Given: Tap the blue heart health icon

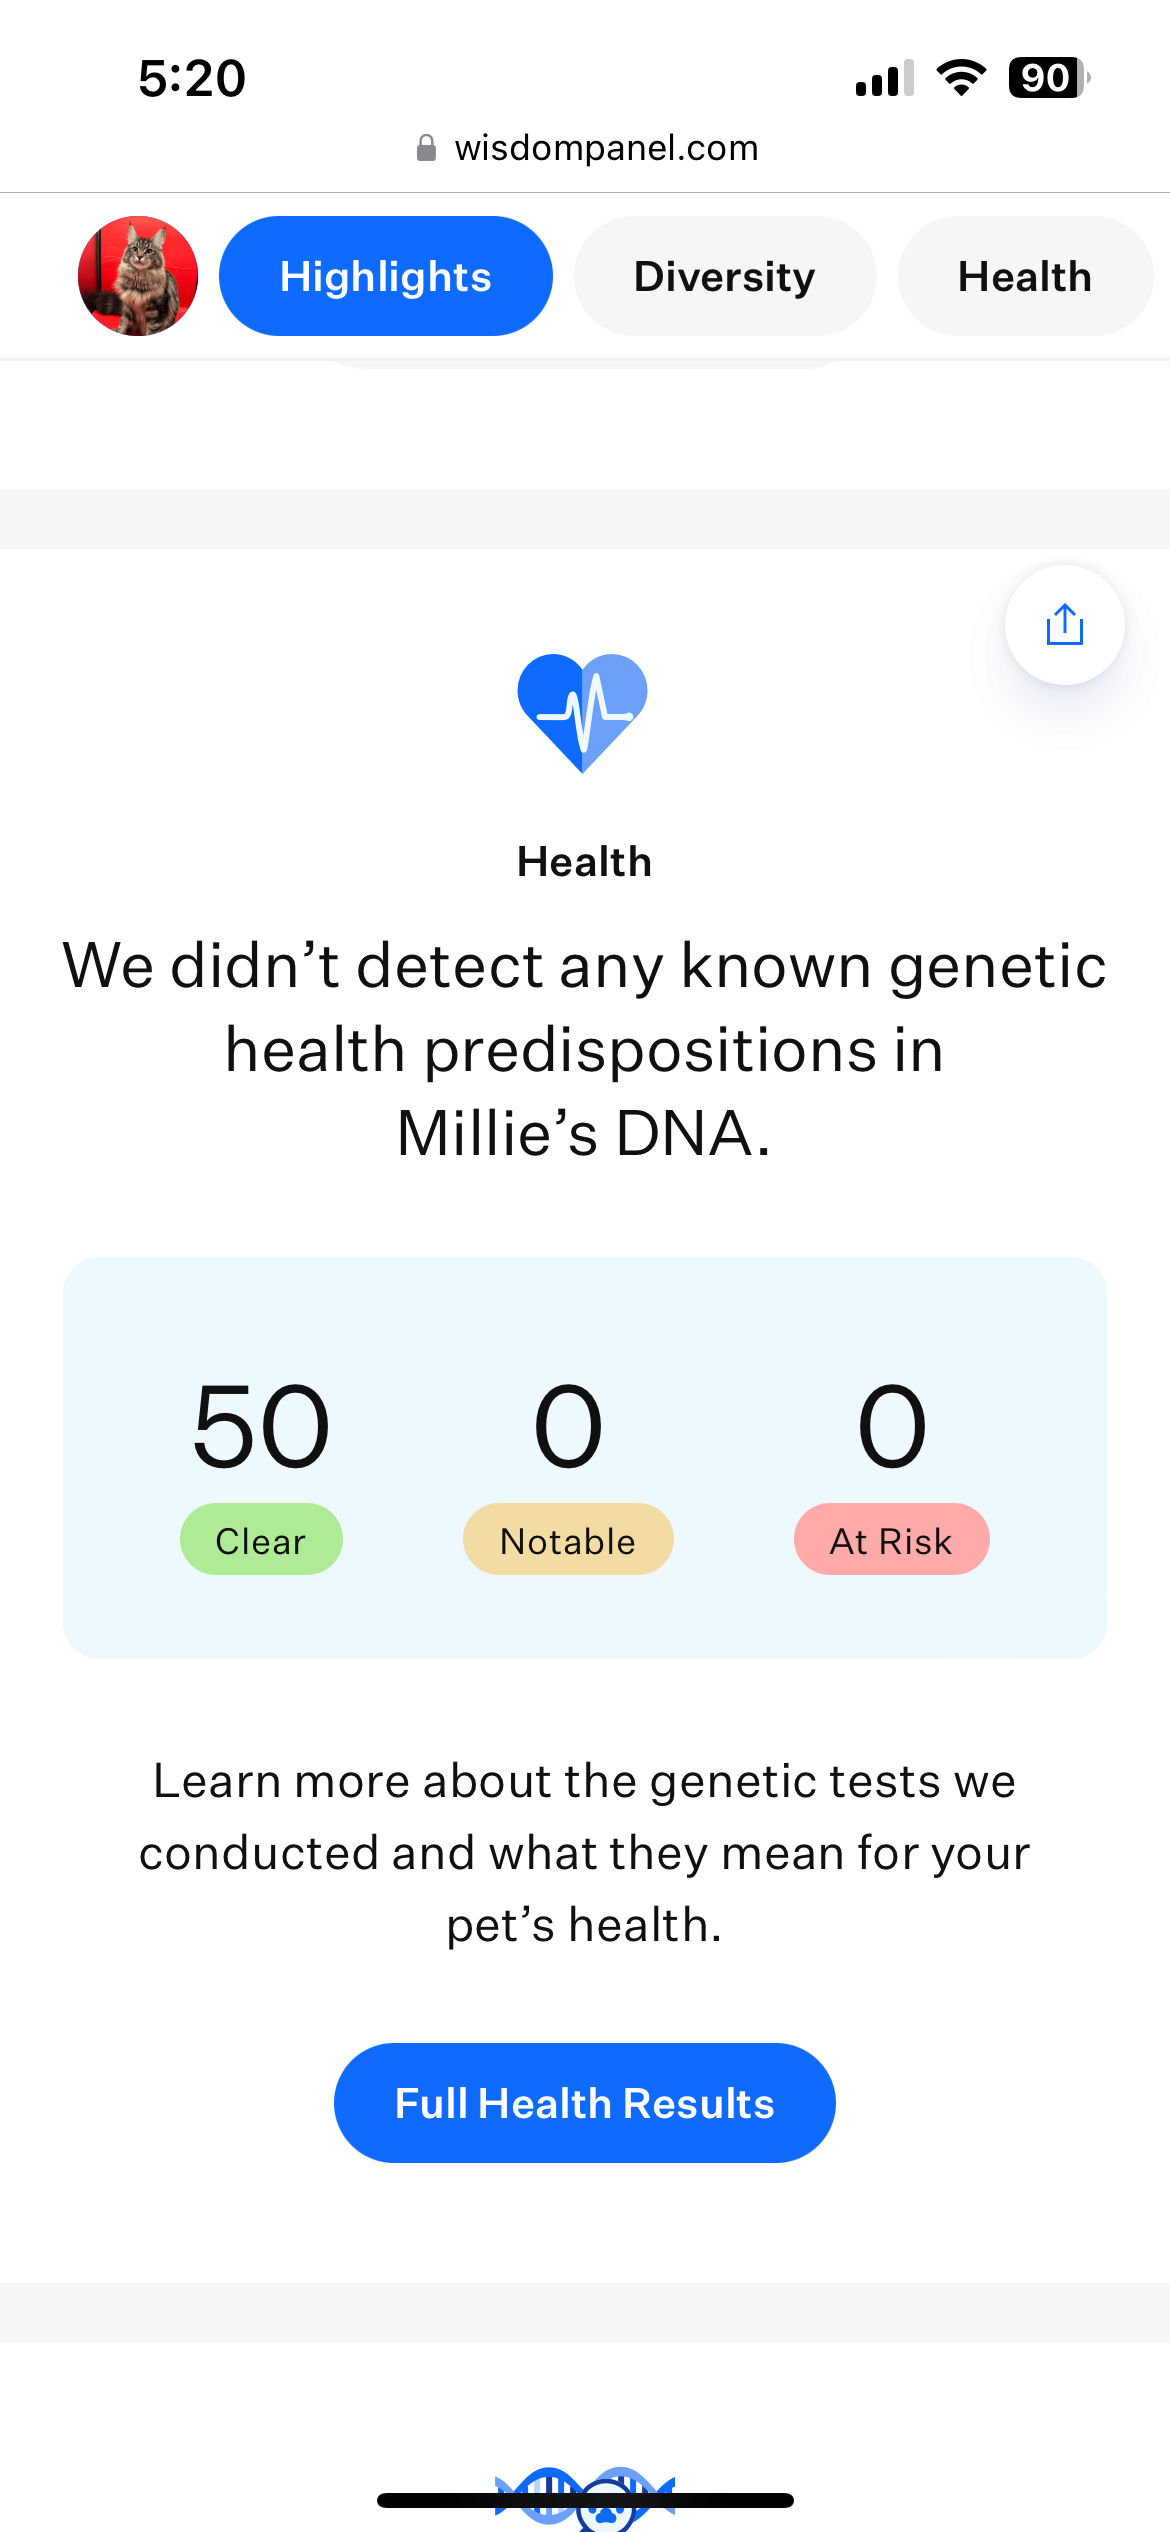Looking at the screenshot, I should tap(583, 711).
